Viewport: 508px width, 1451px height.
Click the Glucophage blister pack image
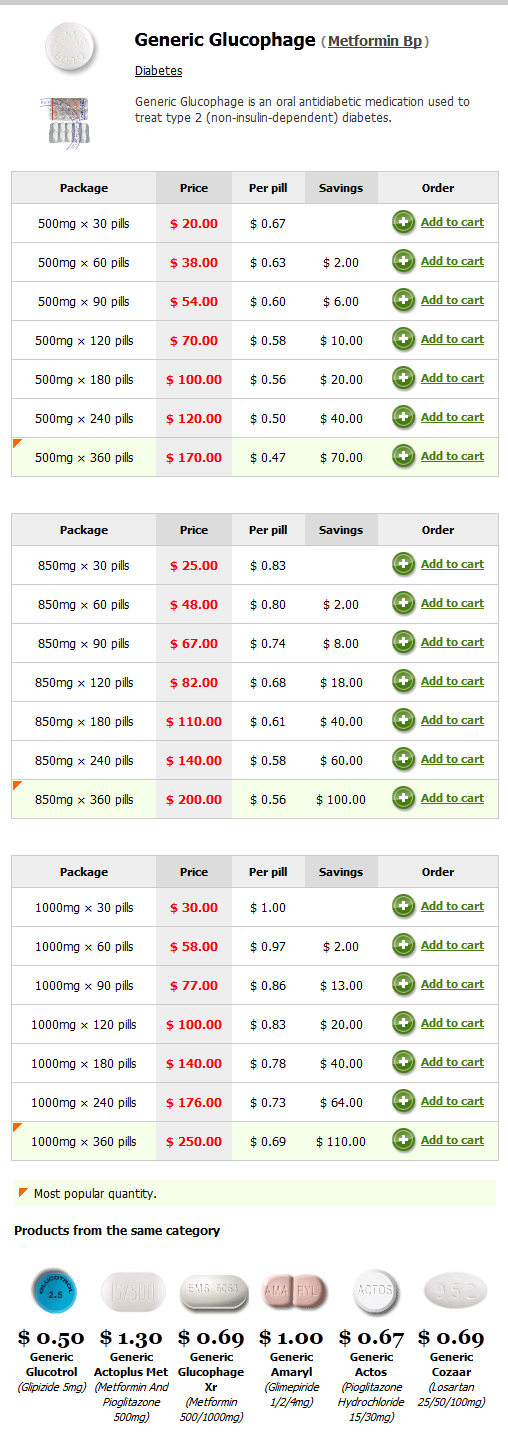click(63, 123)
